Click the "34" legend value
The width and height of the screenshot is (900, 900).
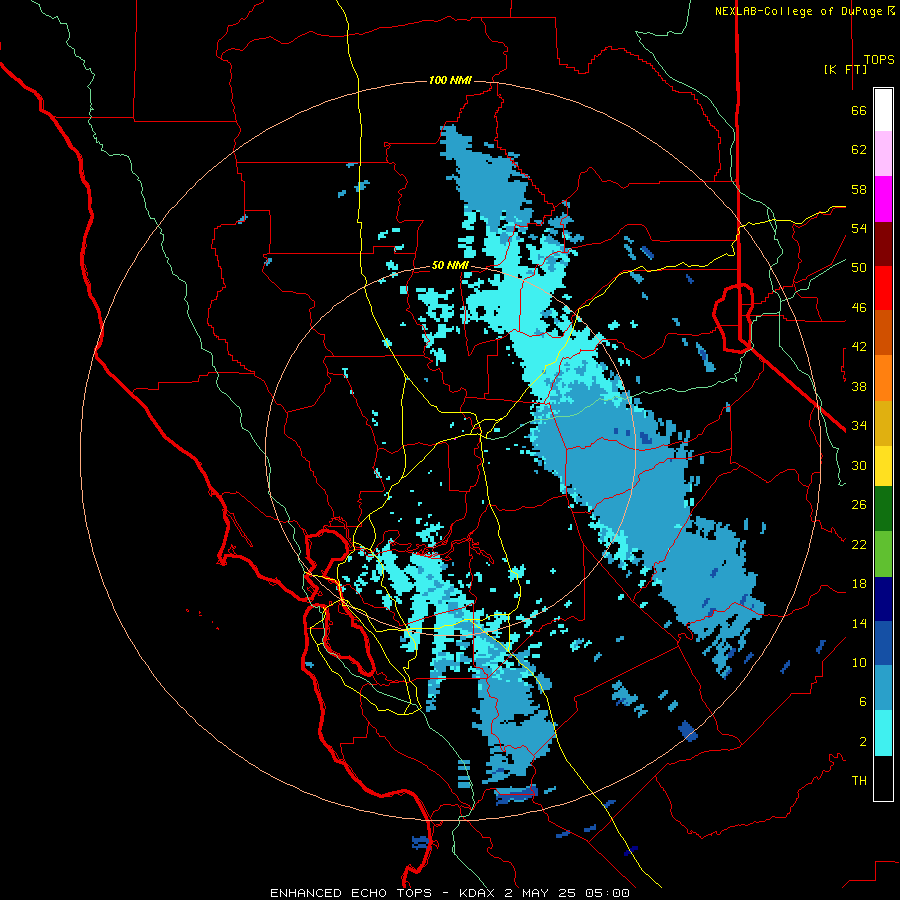(859, 425)
